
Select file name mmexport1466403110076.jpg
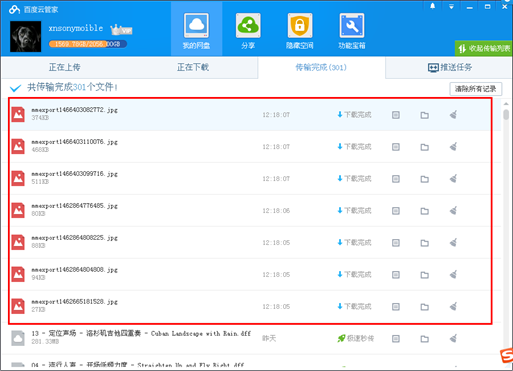pos(74,142)
